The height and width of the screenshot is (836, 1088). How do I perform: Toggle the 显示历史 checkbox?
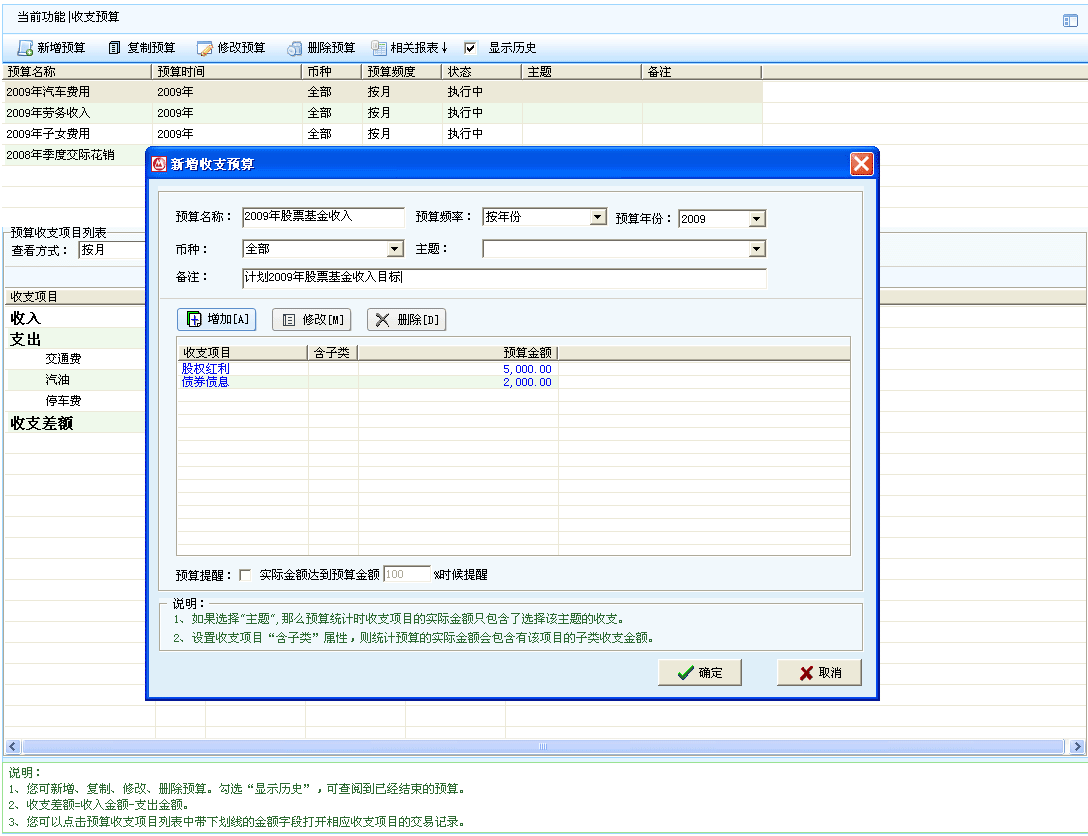471,48
